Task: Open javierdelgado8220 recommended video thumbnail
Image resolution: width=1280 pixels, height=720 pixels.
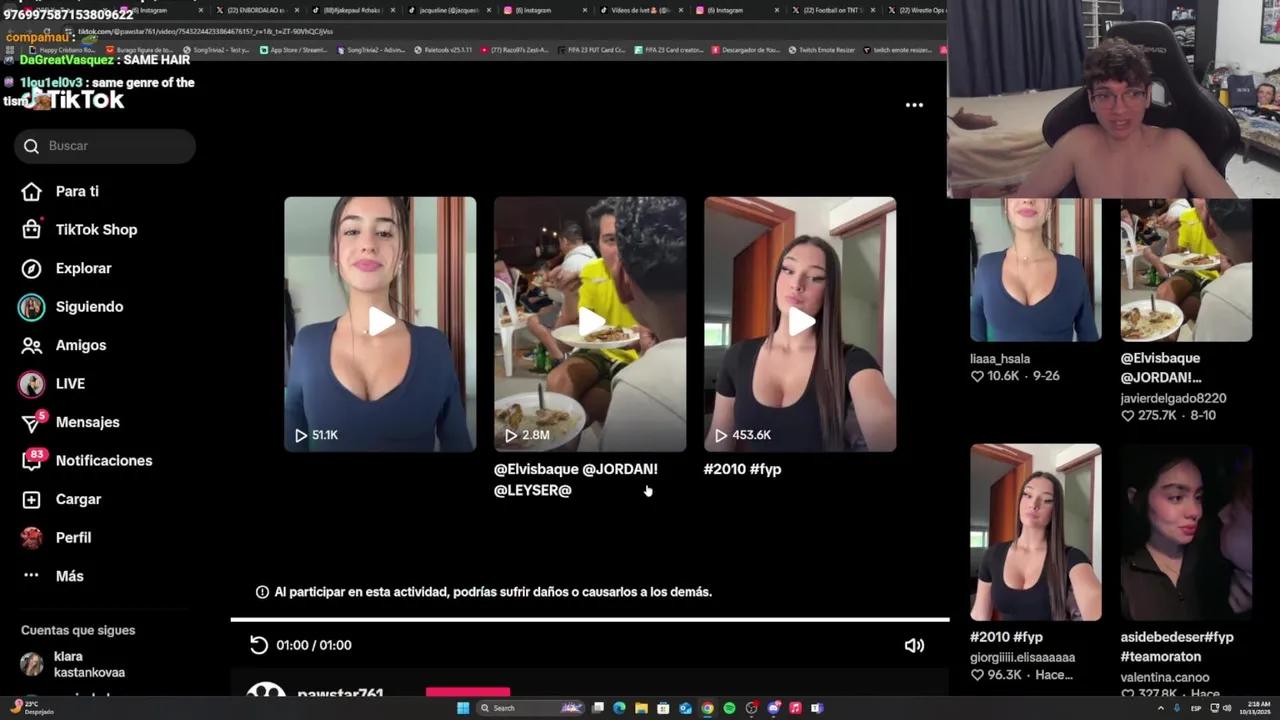Action: pos(1186,270)
